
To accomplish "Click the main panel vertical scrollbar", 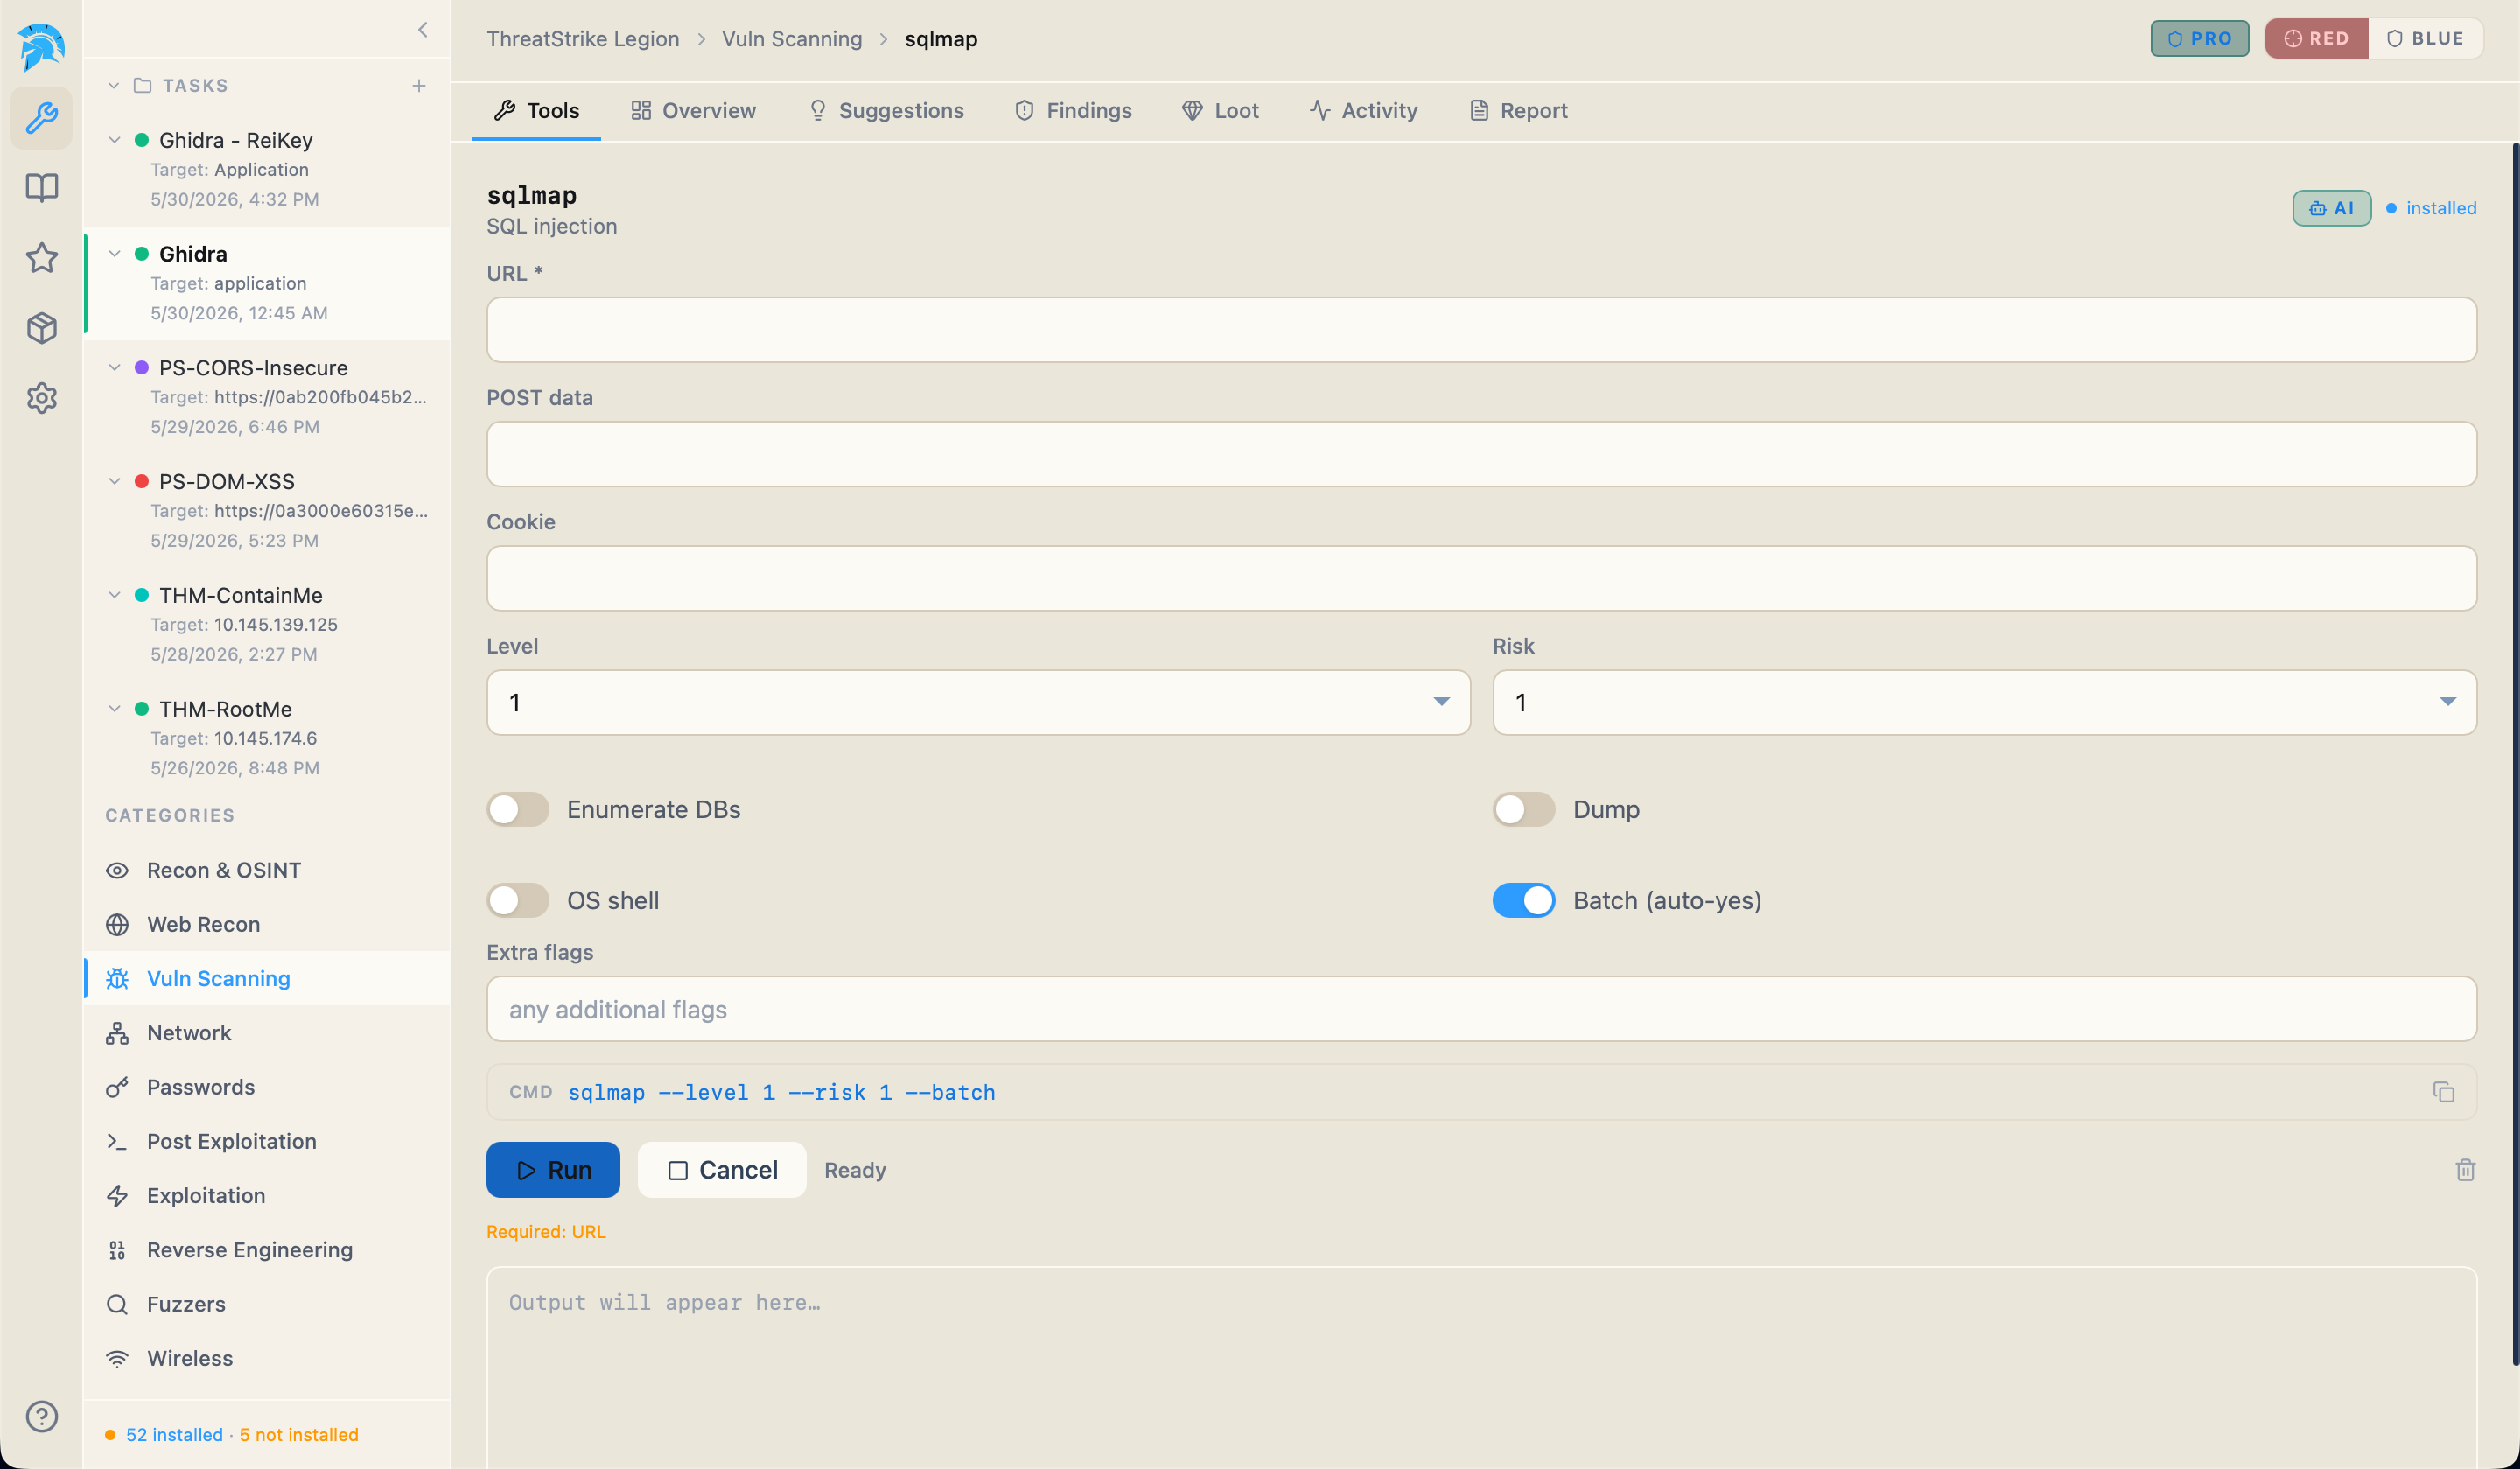I will click(2515, 755).
